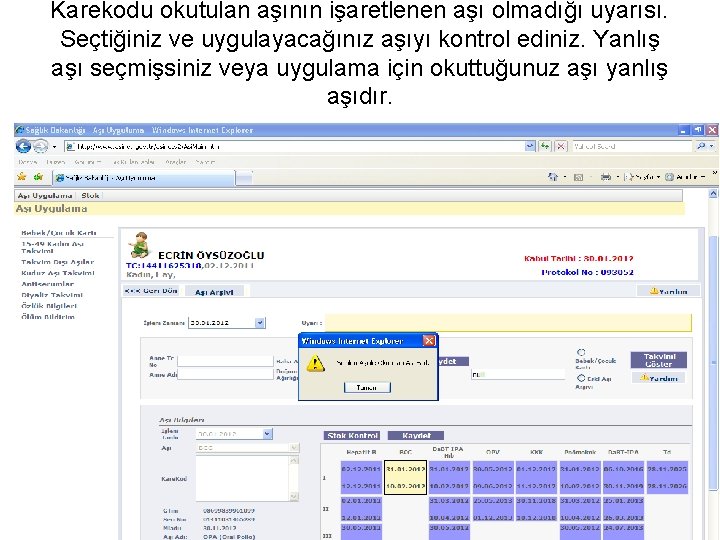Open Kuduz Aşı Takvimi sidebar link
The width and height of the screenshot is (720, 540).
click(x=58, y=273)
